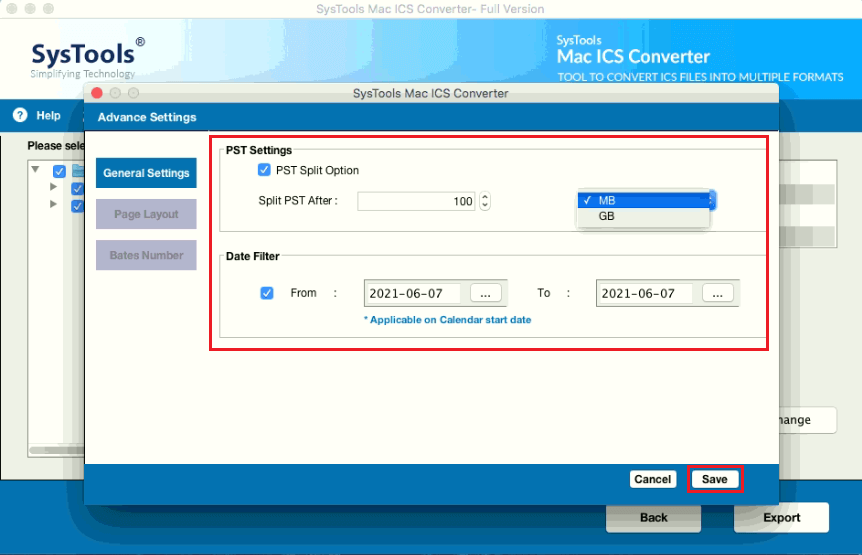Toggle the second tree row checkbox
The width and height of the screenshot is (862, 555).
coord(78,189)
